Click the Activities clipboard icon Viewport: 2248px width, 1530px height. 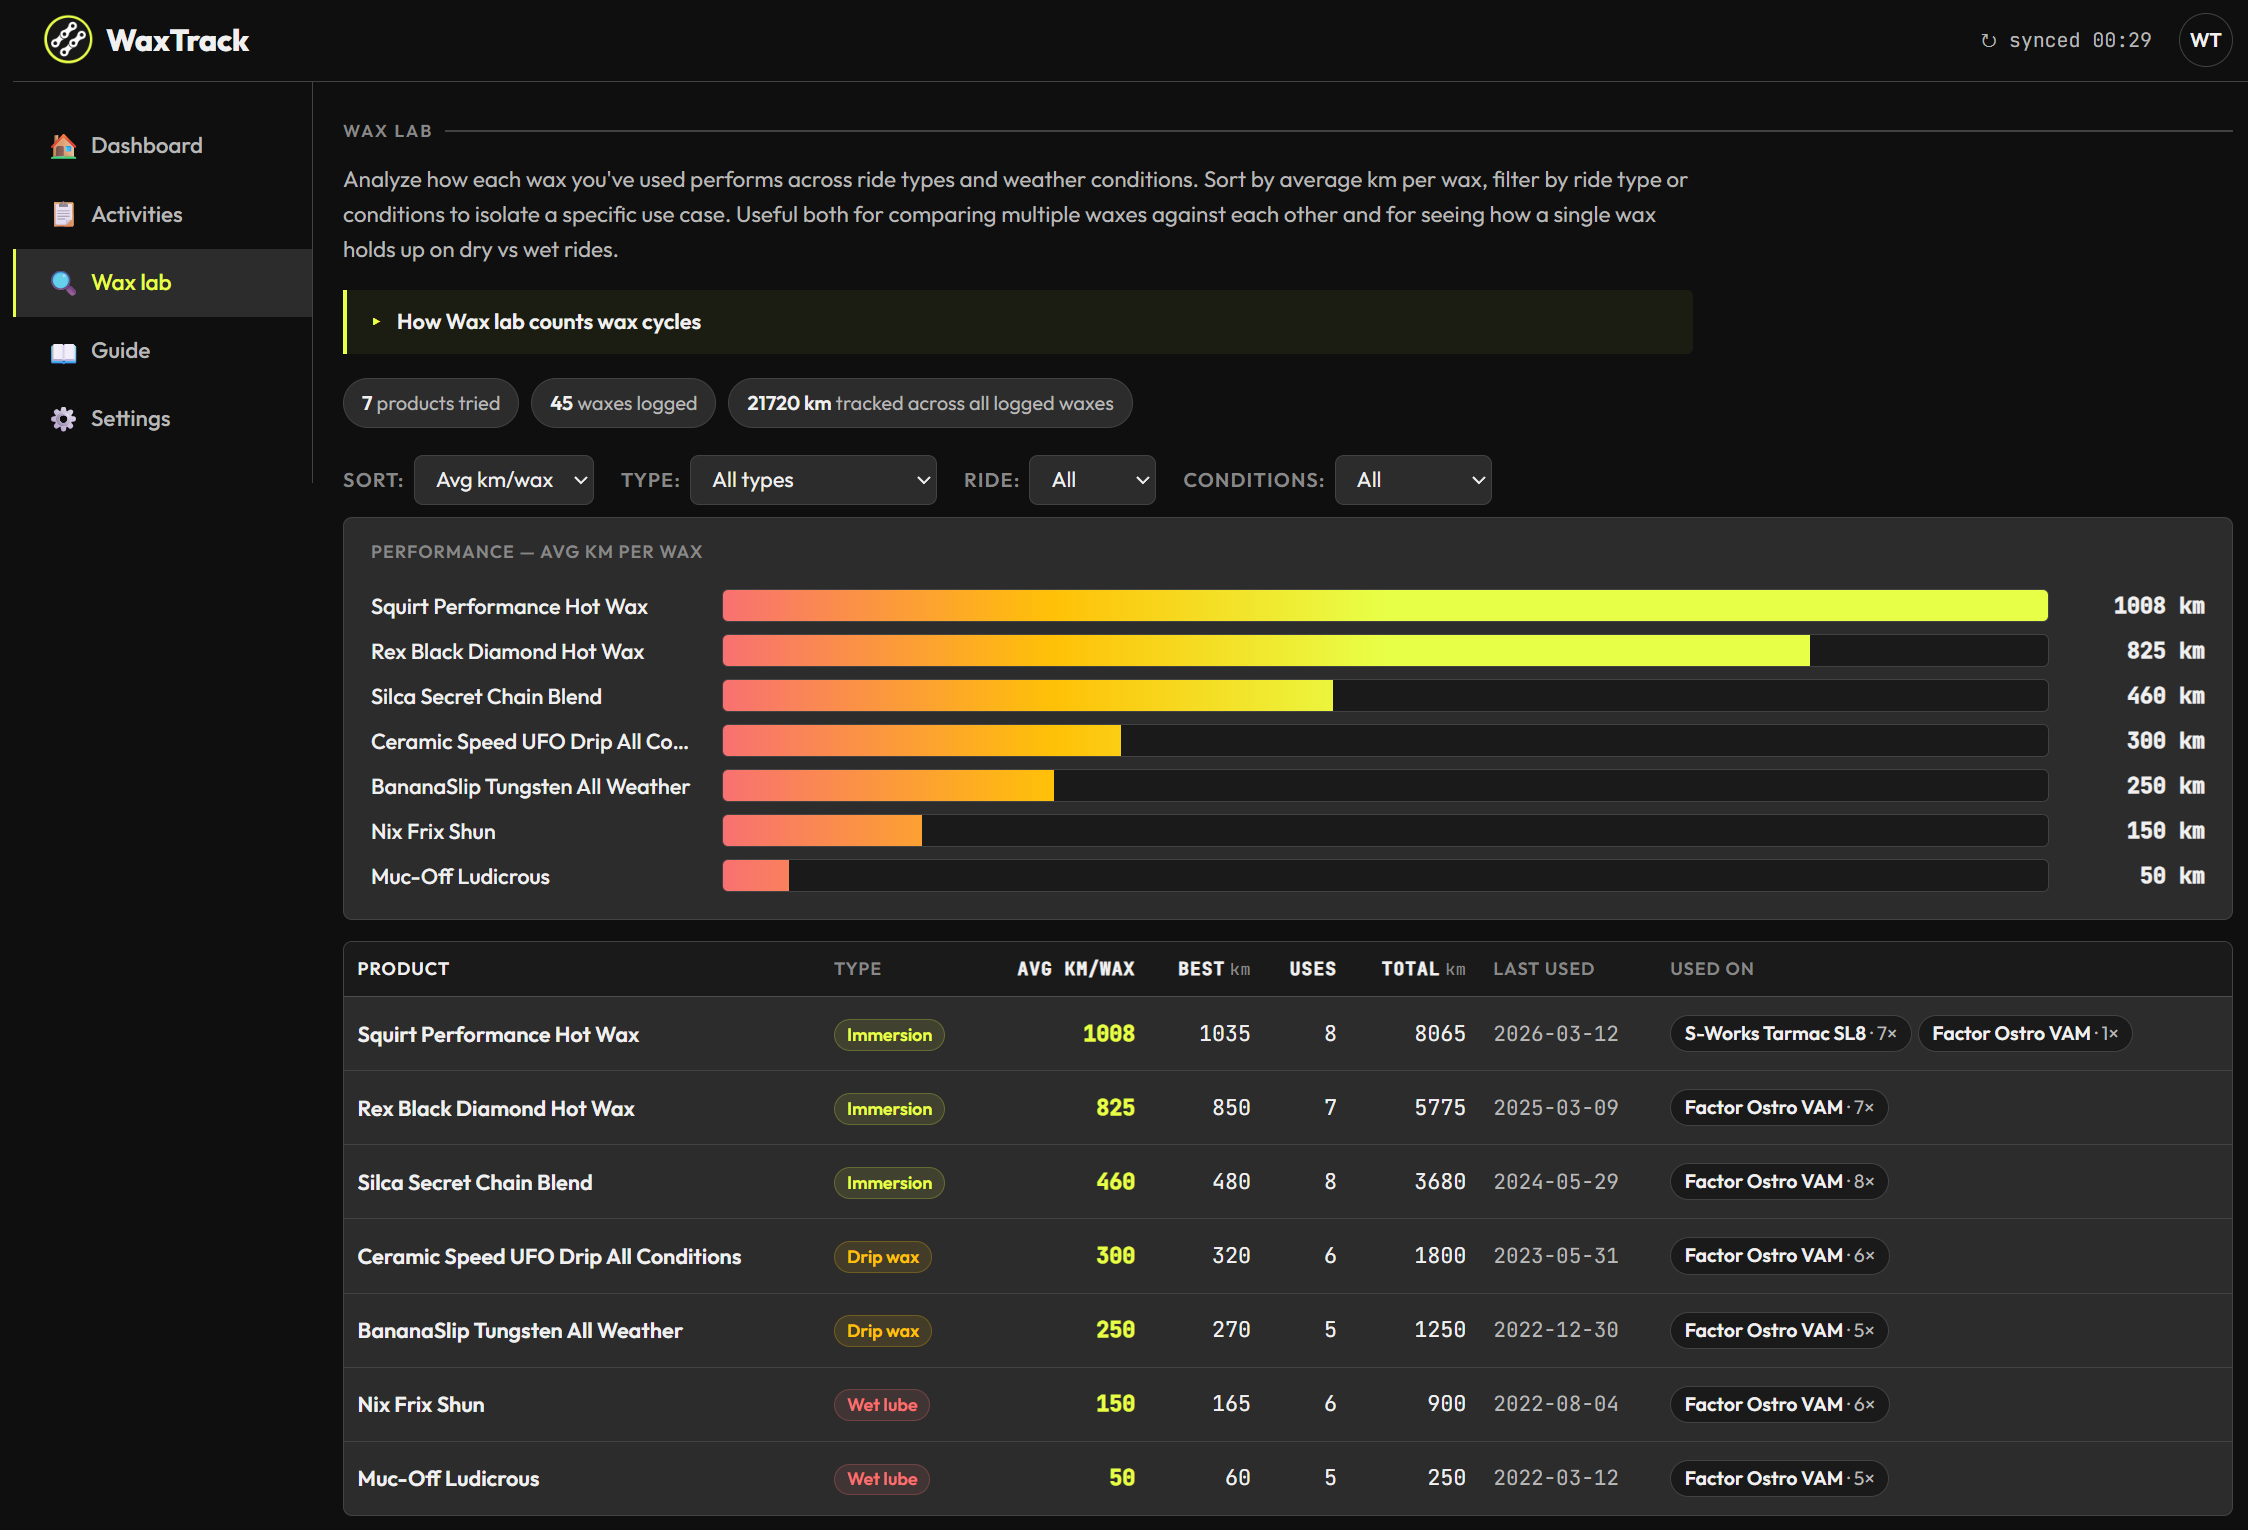coord(63,214)
